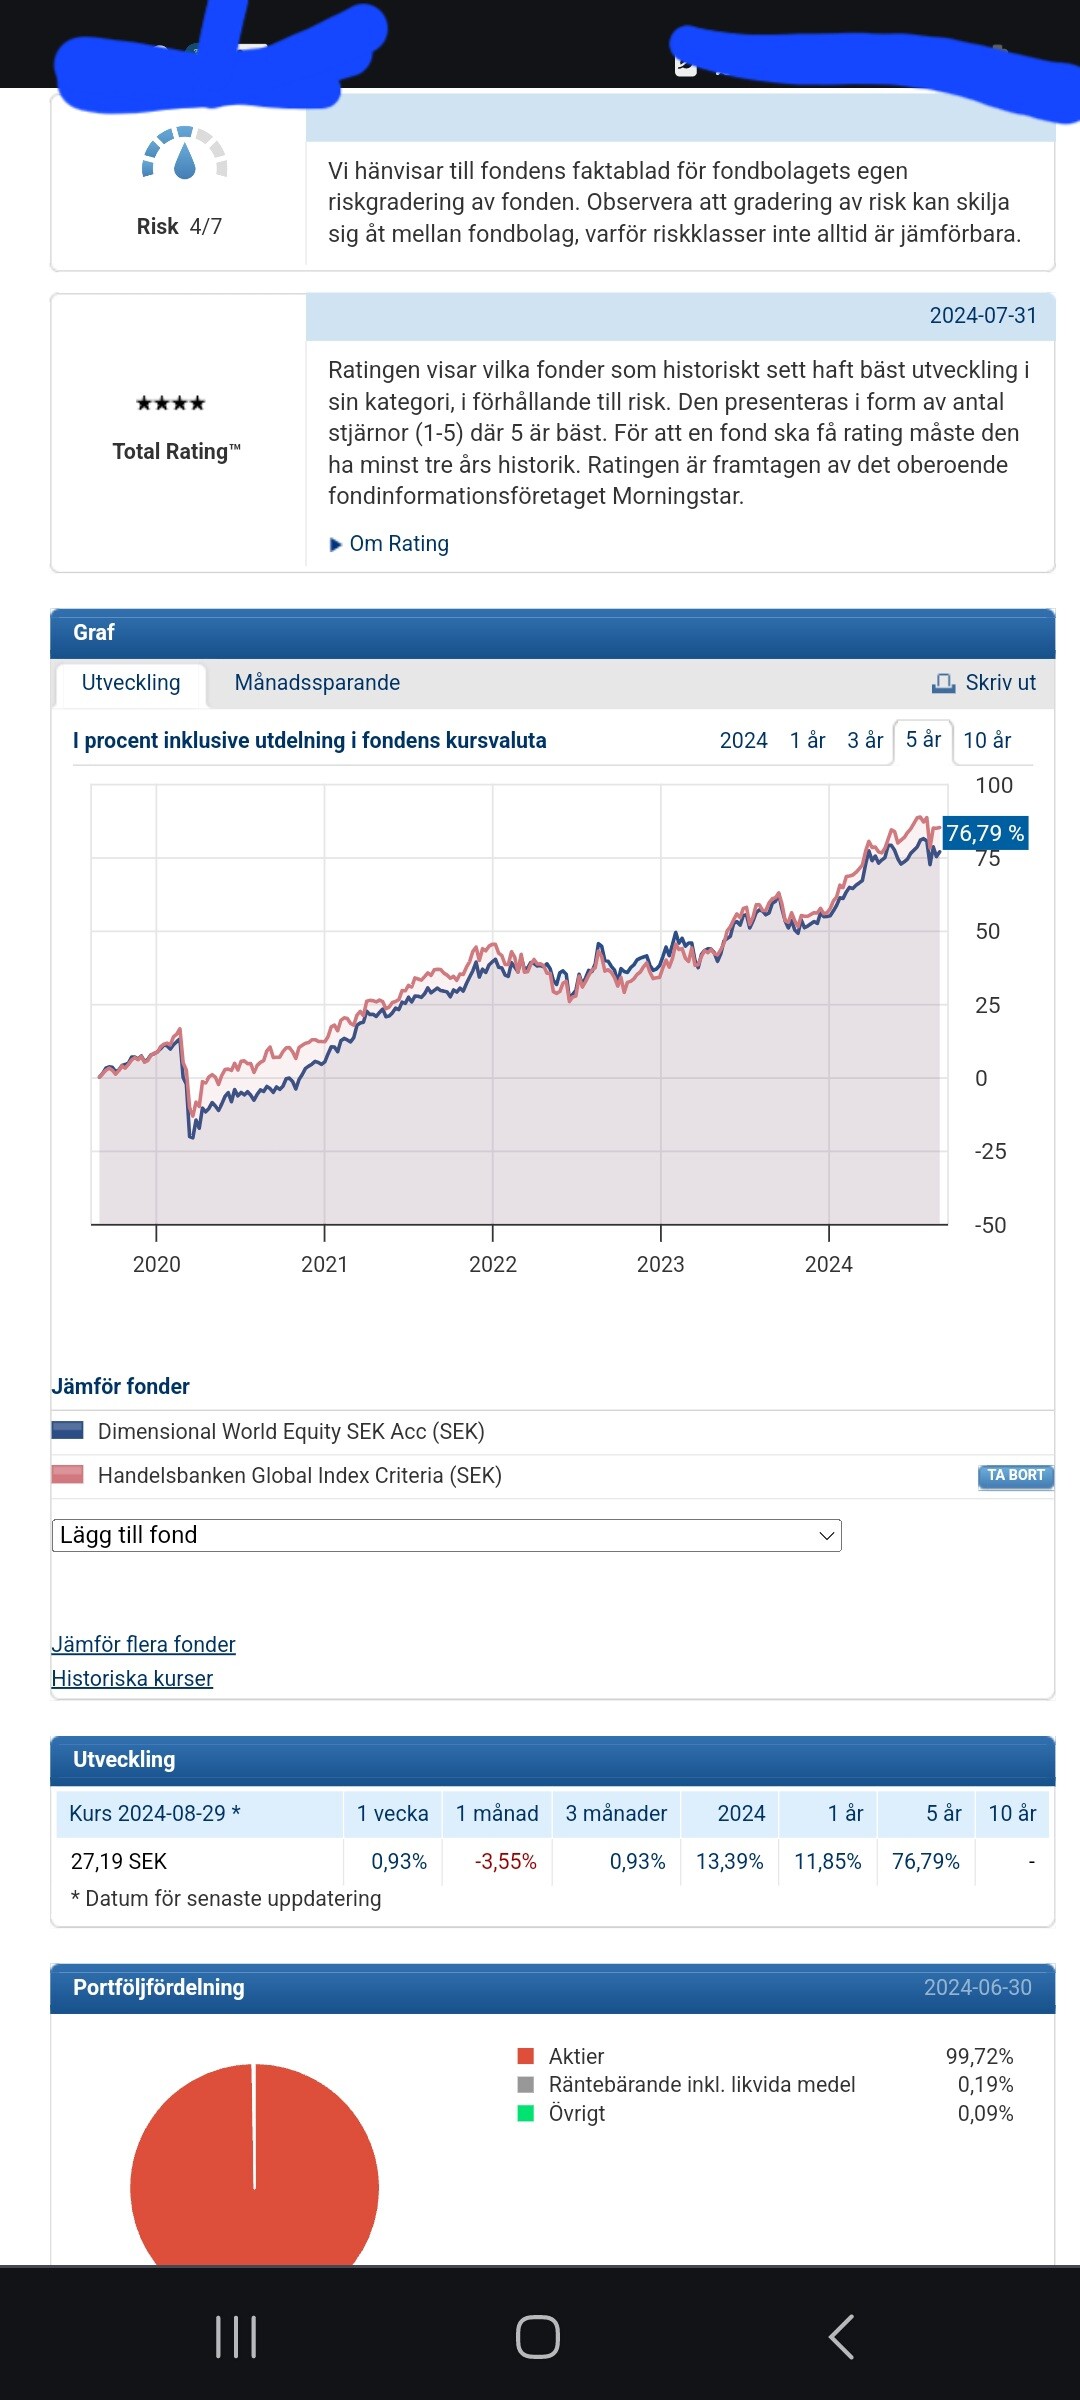
Task: Click the 76,79 % chart value label
Action: click(985, 833)
